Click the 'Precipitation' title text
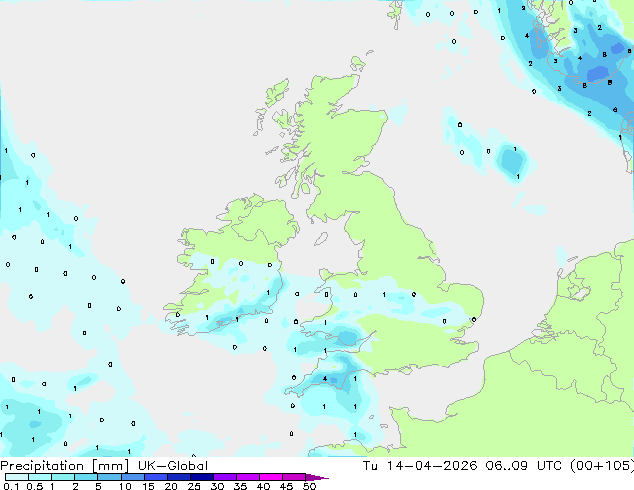 point(42,466)
